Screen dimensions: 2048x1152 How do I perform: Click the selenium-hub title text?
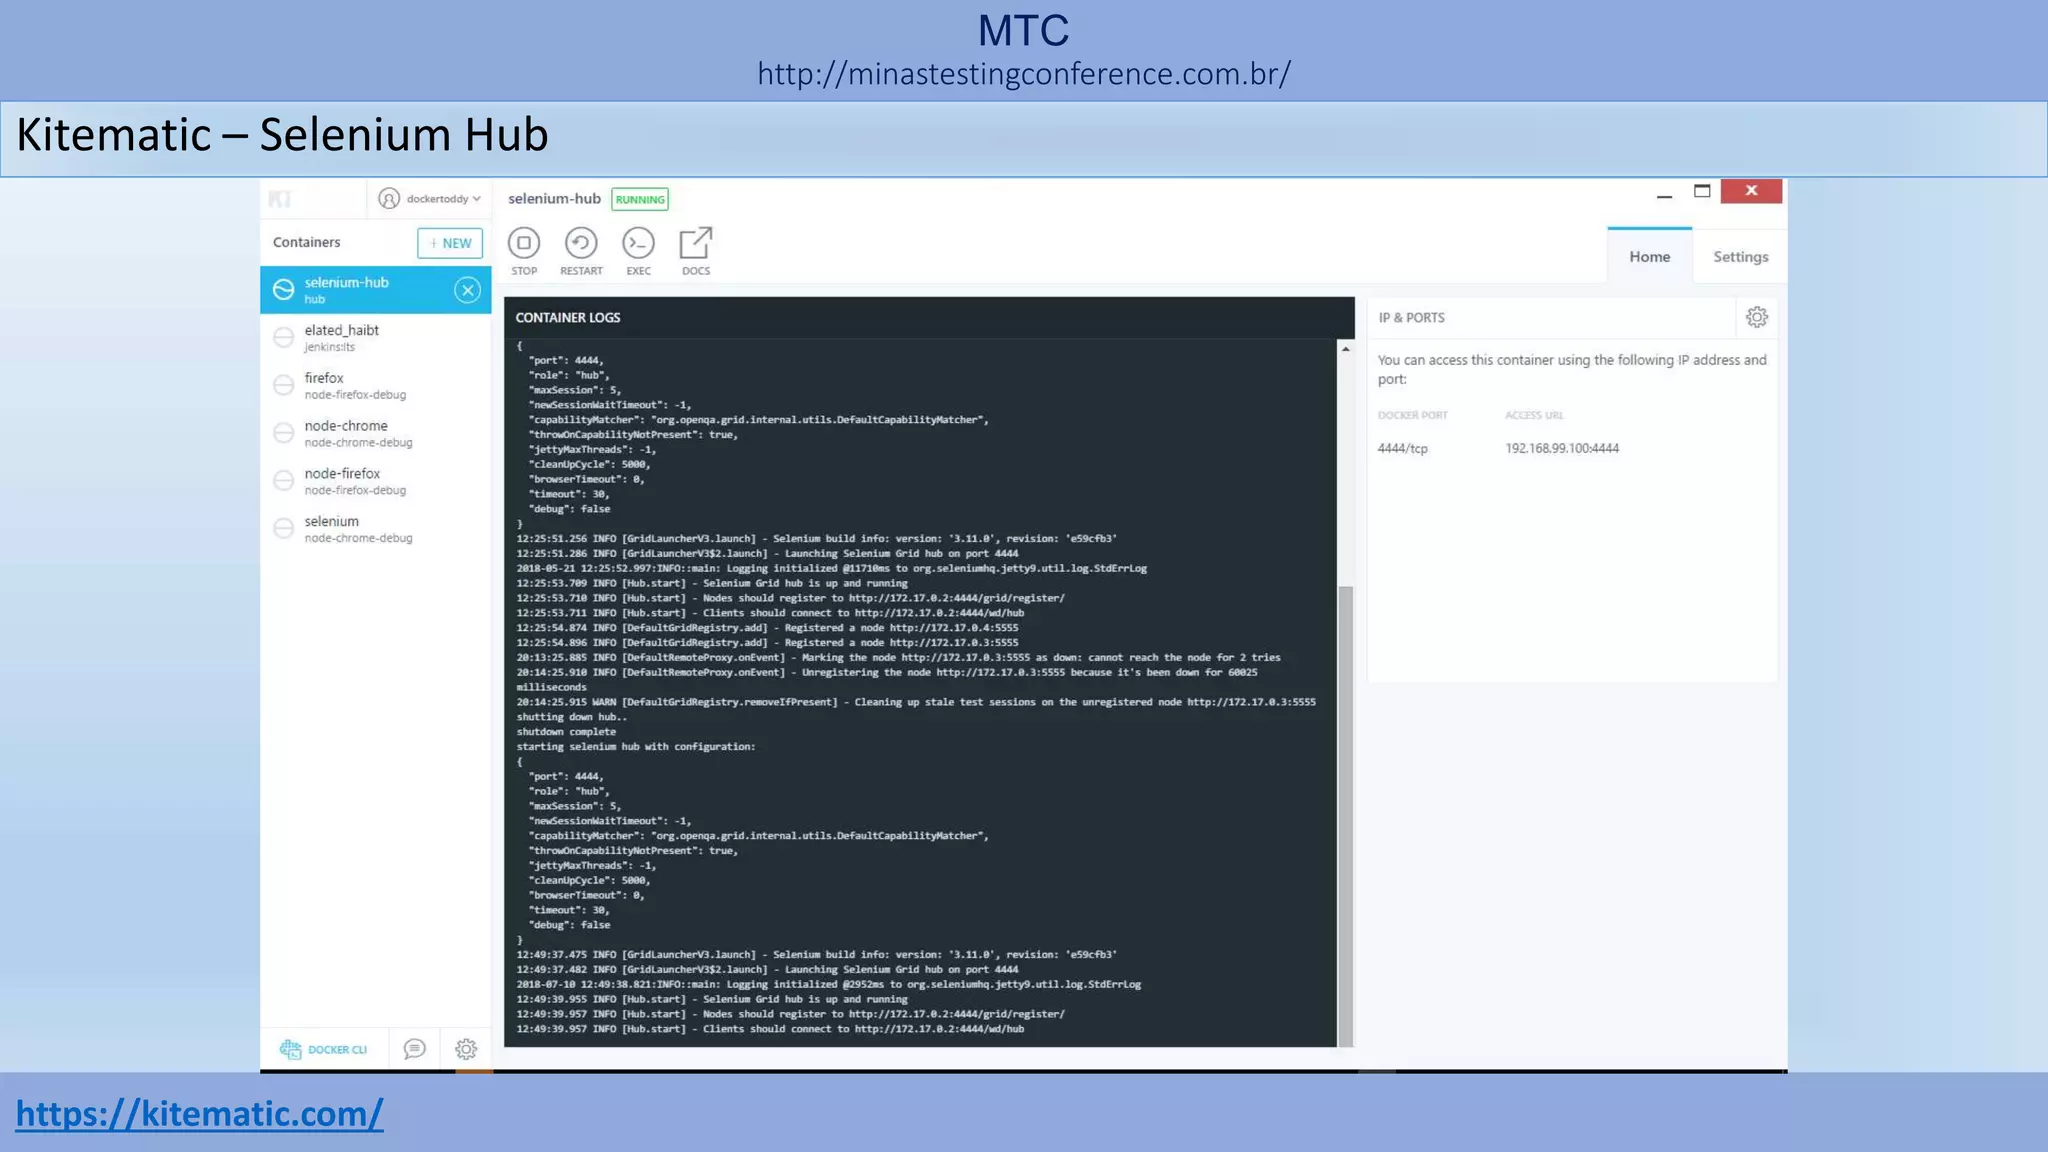pos(554,199)
